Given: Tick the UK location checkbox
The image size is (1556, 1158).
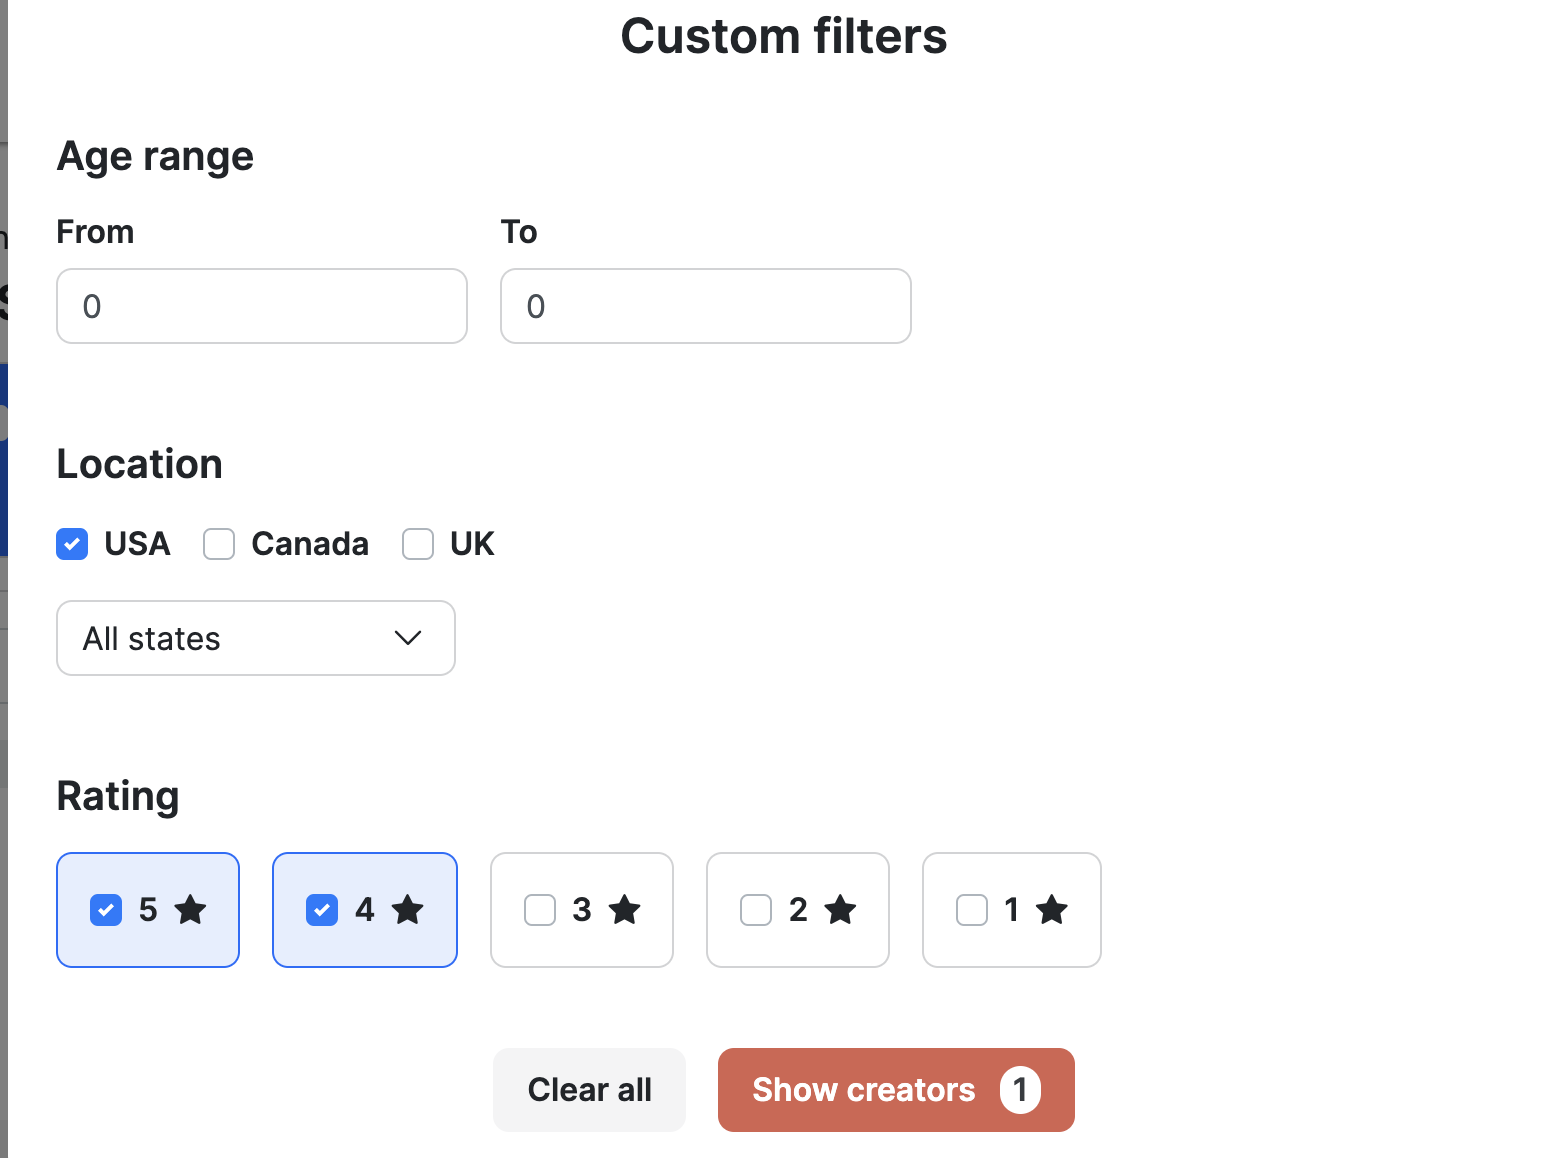Looking at the screenshot, I should pos(418,544).
